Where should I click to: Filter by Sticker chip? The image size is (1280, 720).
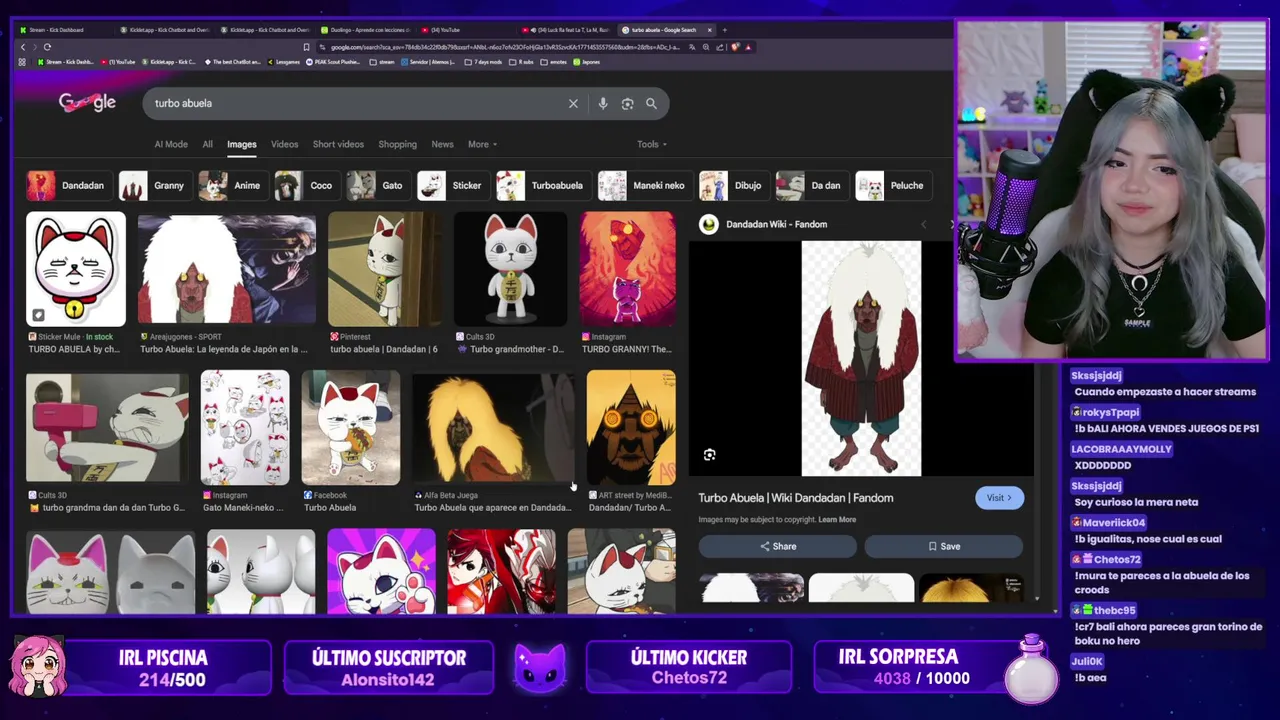coord(452,185)
